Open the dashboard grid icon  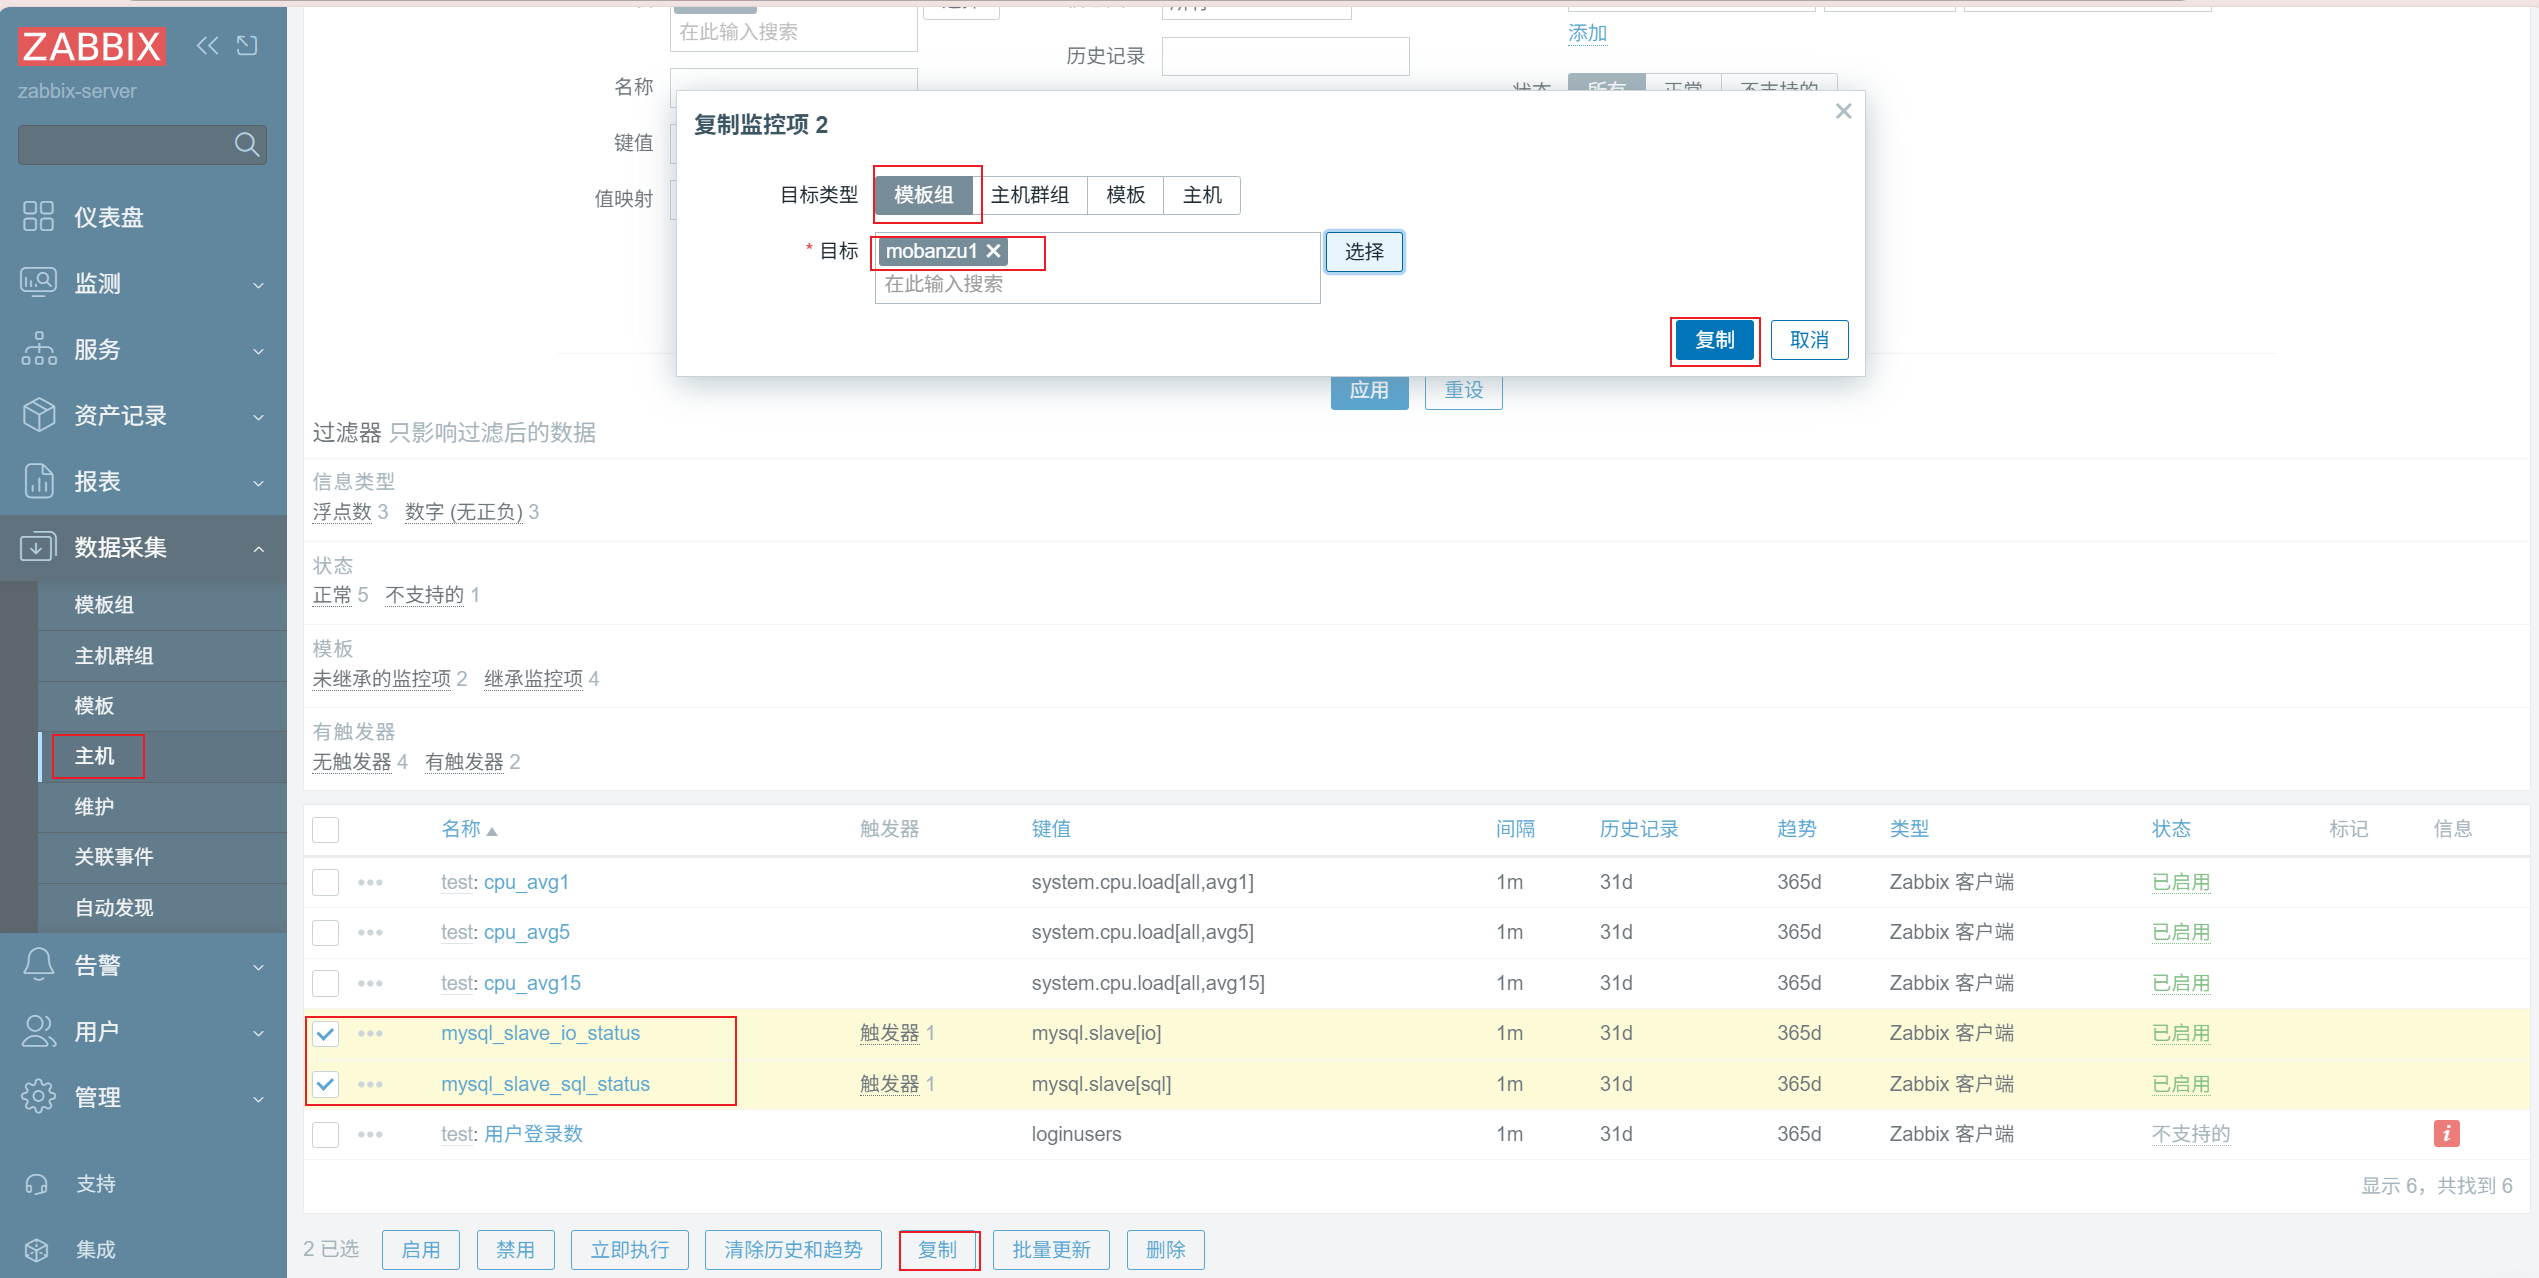click(x=38, y=216)
